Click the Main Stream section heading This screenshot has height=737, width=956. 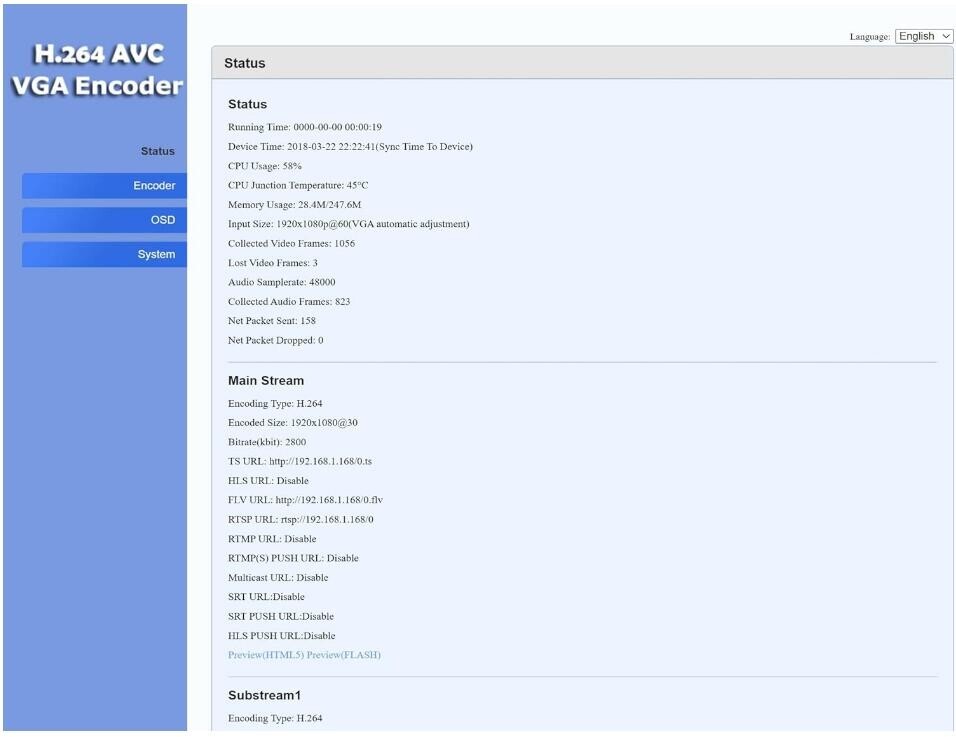click(266, 381)
